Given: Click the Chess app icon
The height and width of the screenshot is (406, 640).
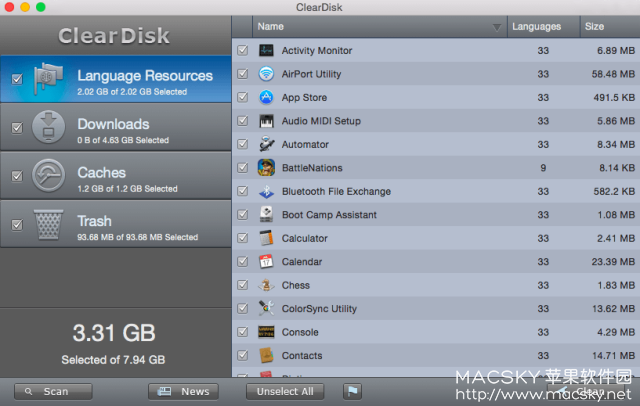Looking at the screenshot, I should pos(266,285).
